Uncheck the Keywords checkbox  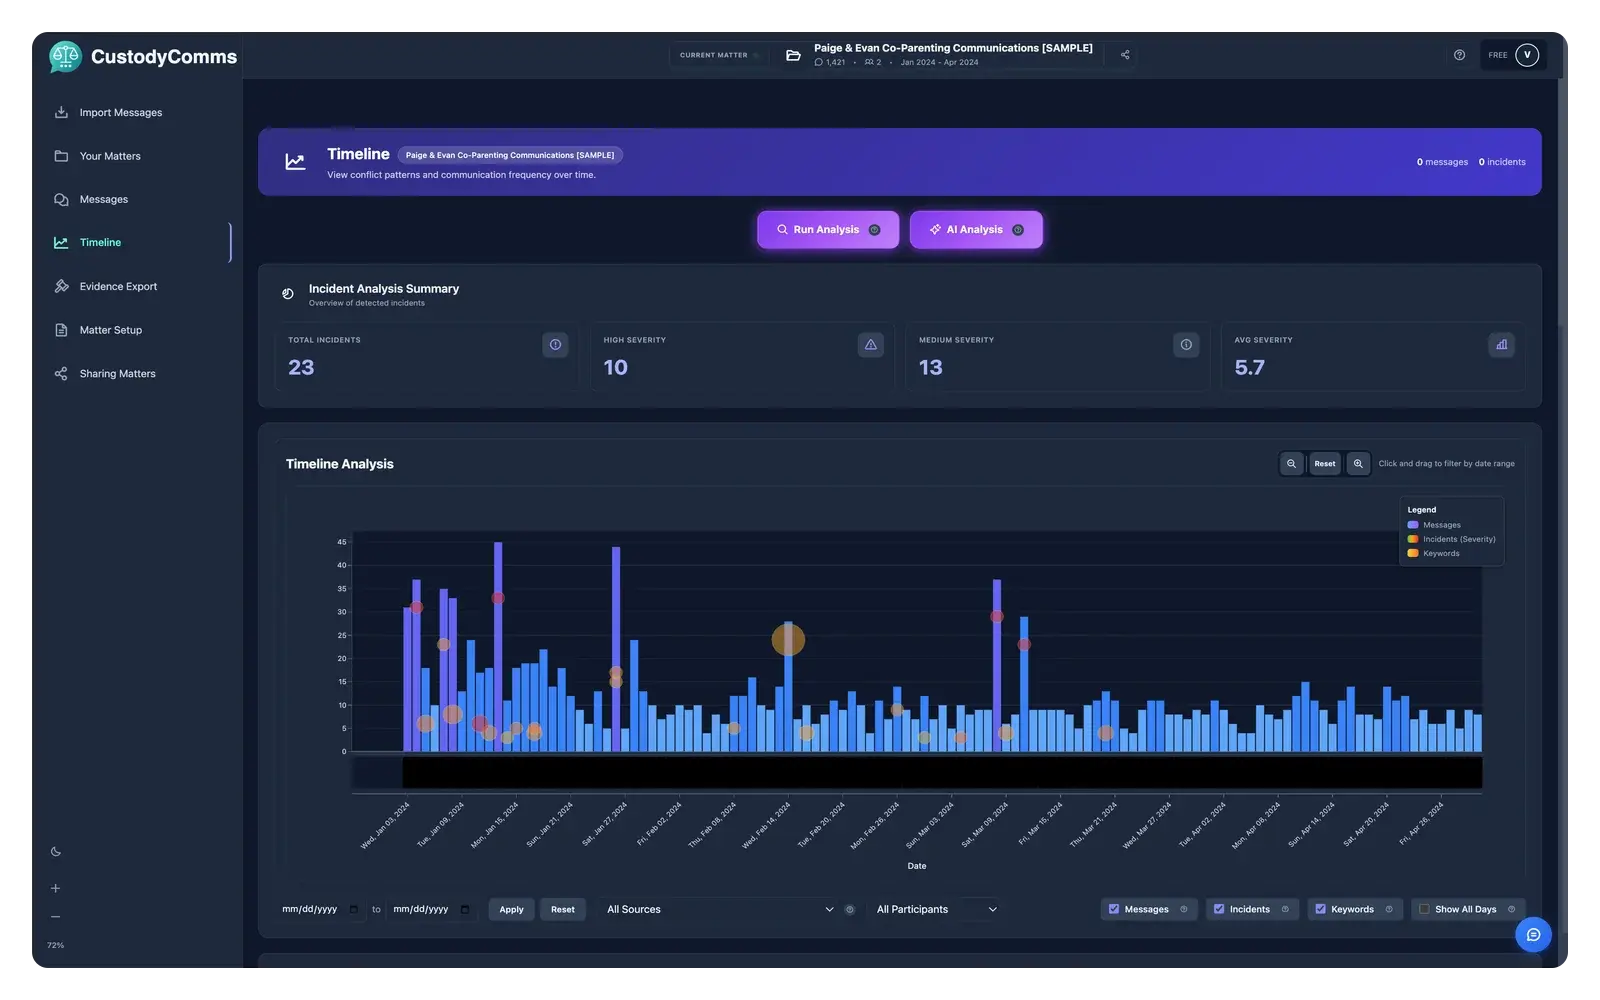(x=1320, y=910)
